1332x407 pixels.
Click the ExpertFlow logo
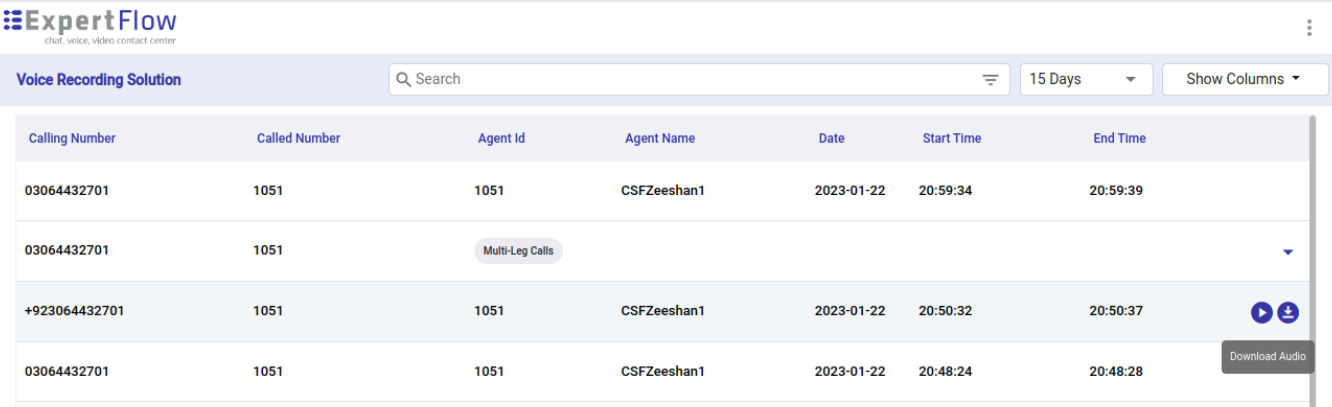[90, 26]
